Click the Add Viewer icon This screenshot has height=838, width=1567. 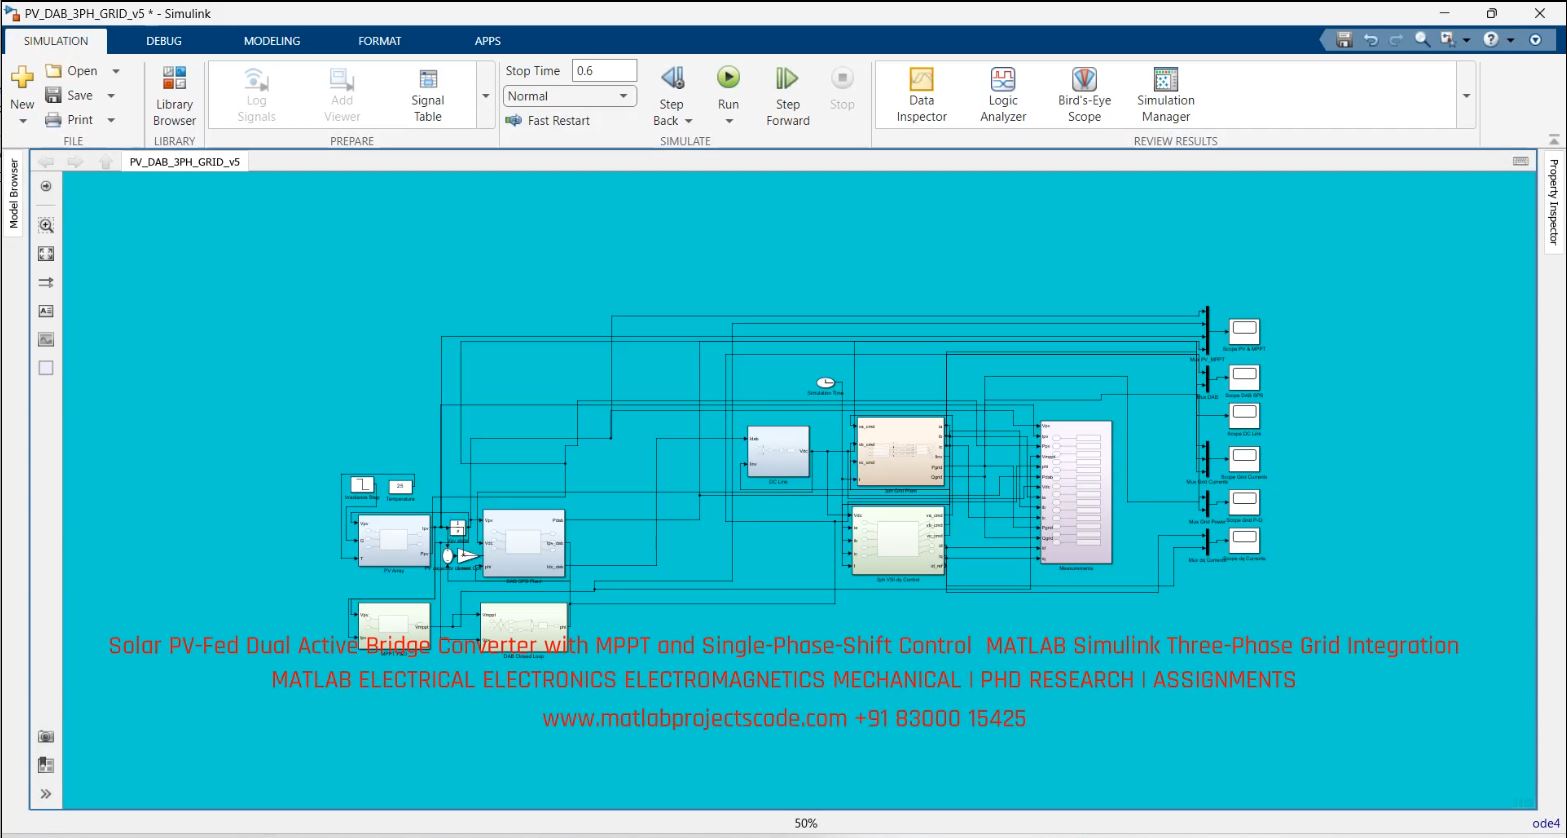[342, 80]
